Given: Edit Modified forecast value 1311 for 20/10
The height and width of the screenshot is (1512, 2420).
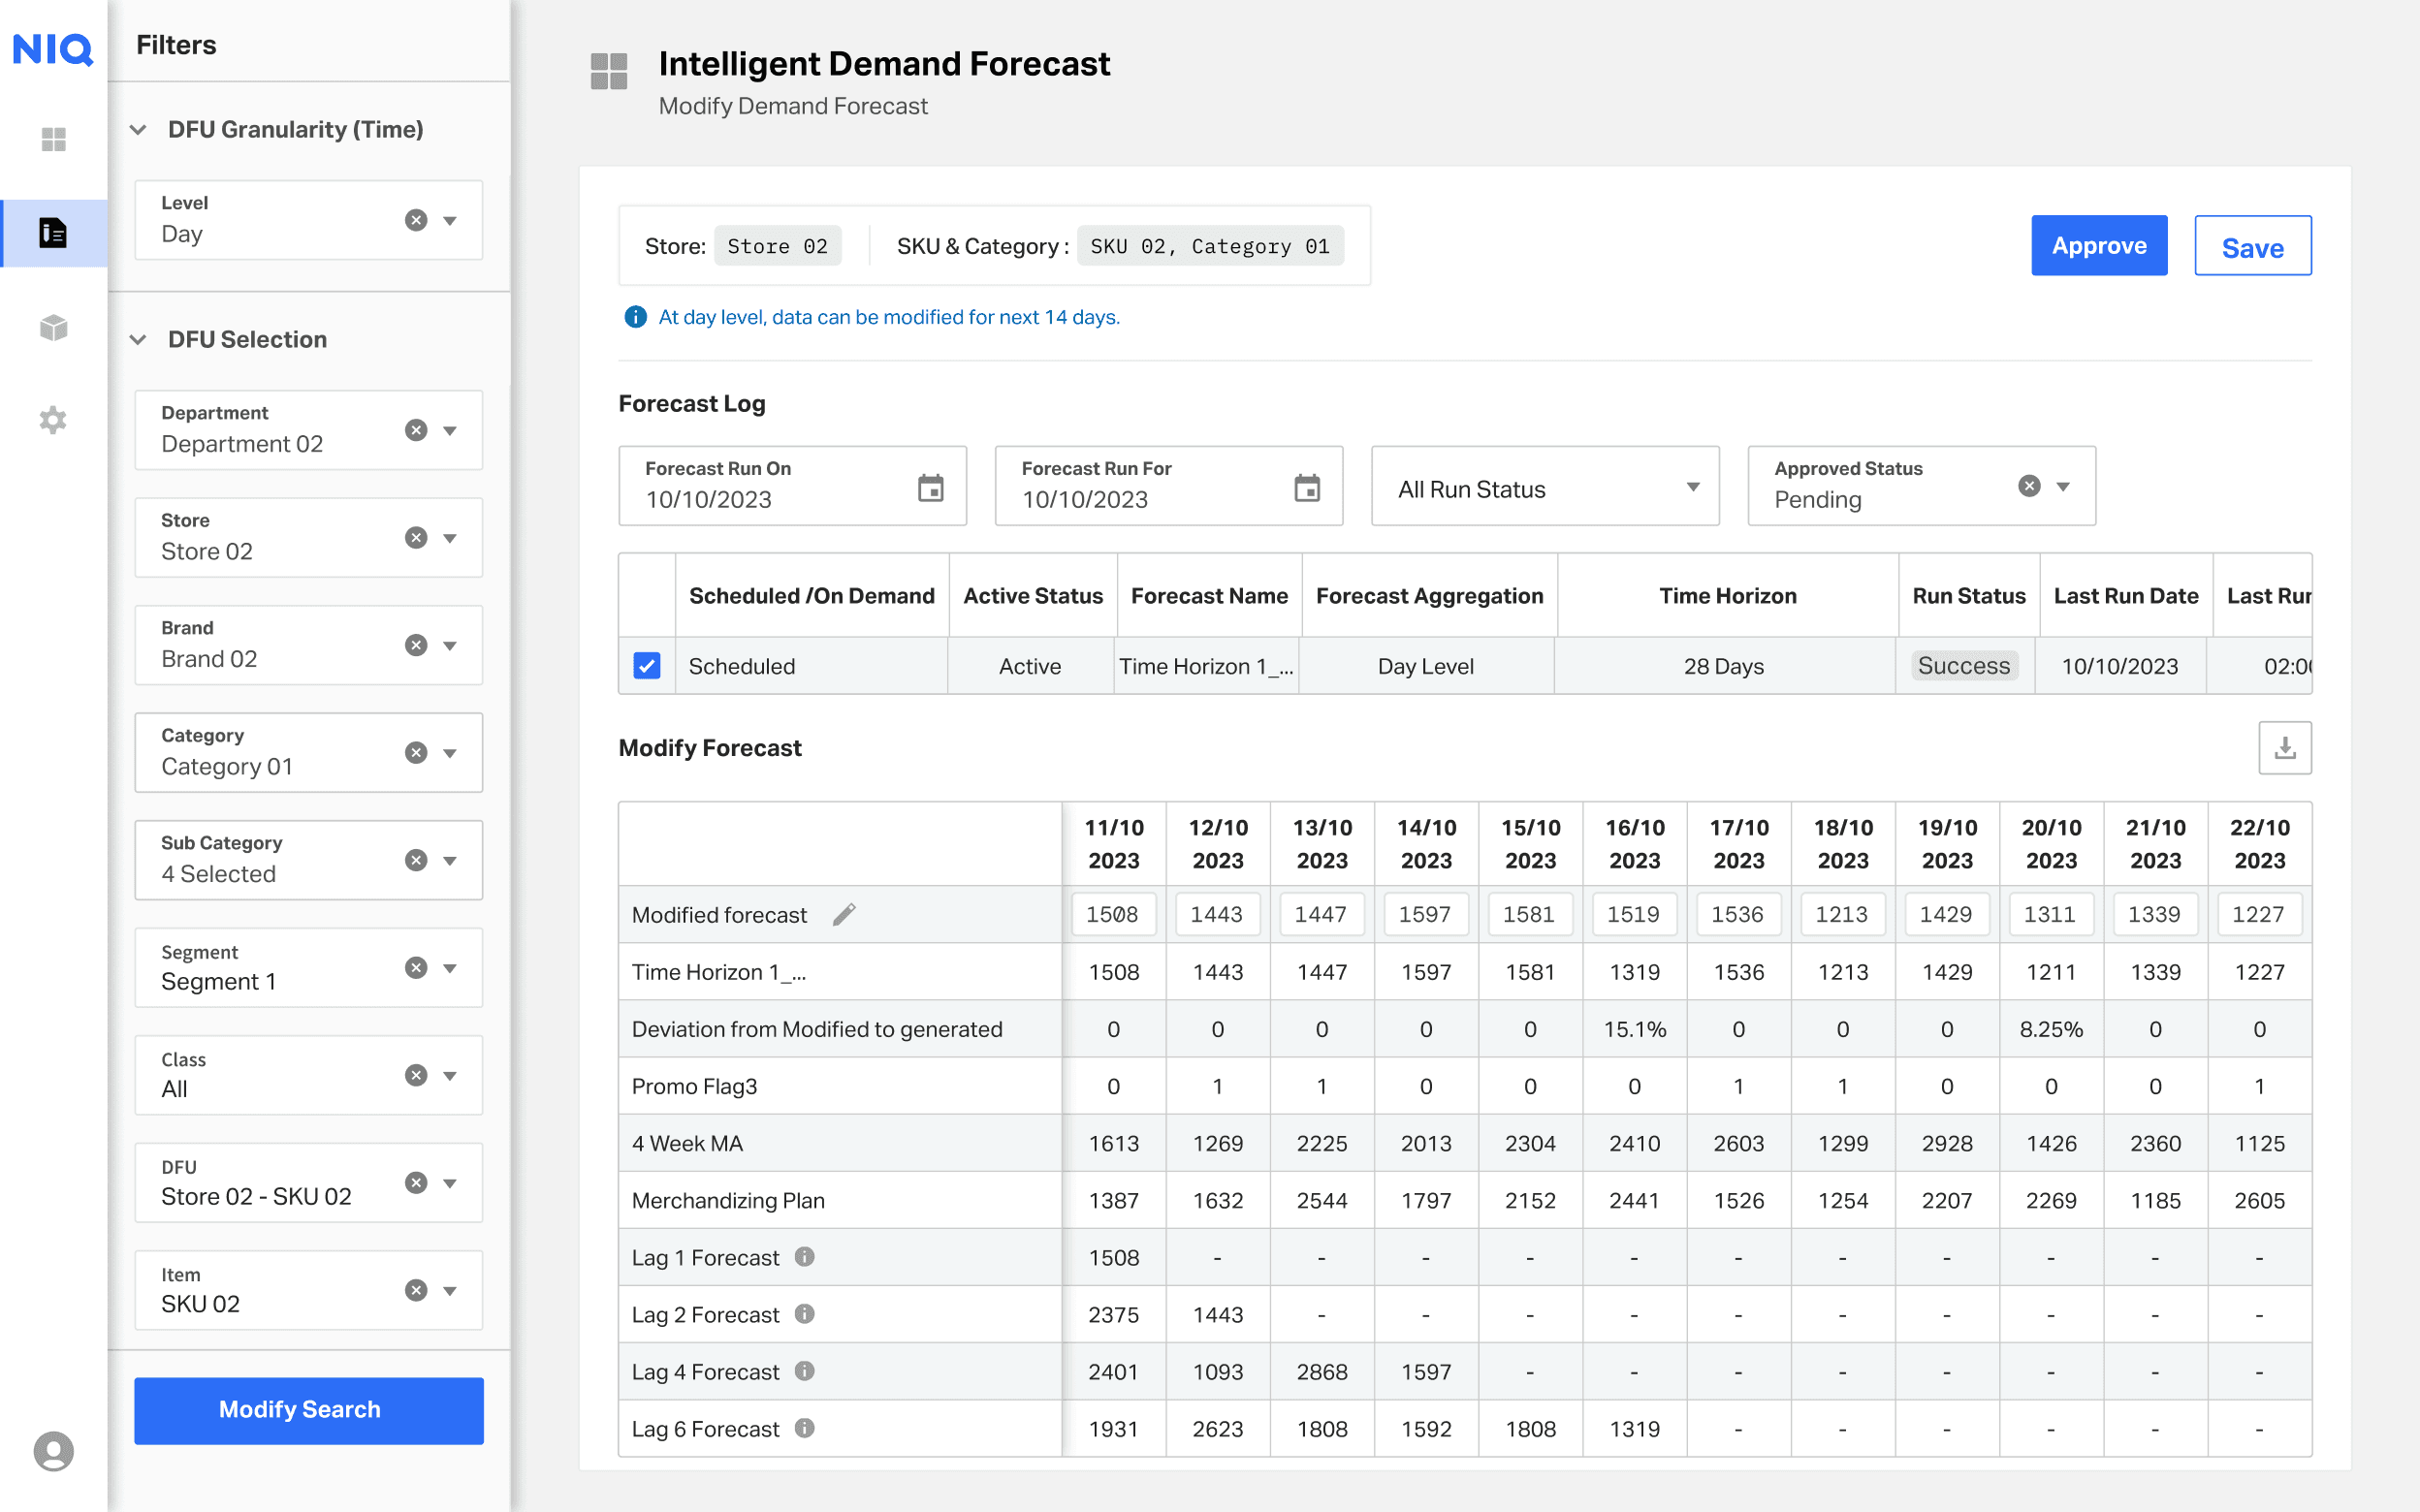Looking at the screenshot, I should click(2051, 914).
